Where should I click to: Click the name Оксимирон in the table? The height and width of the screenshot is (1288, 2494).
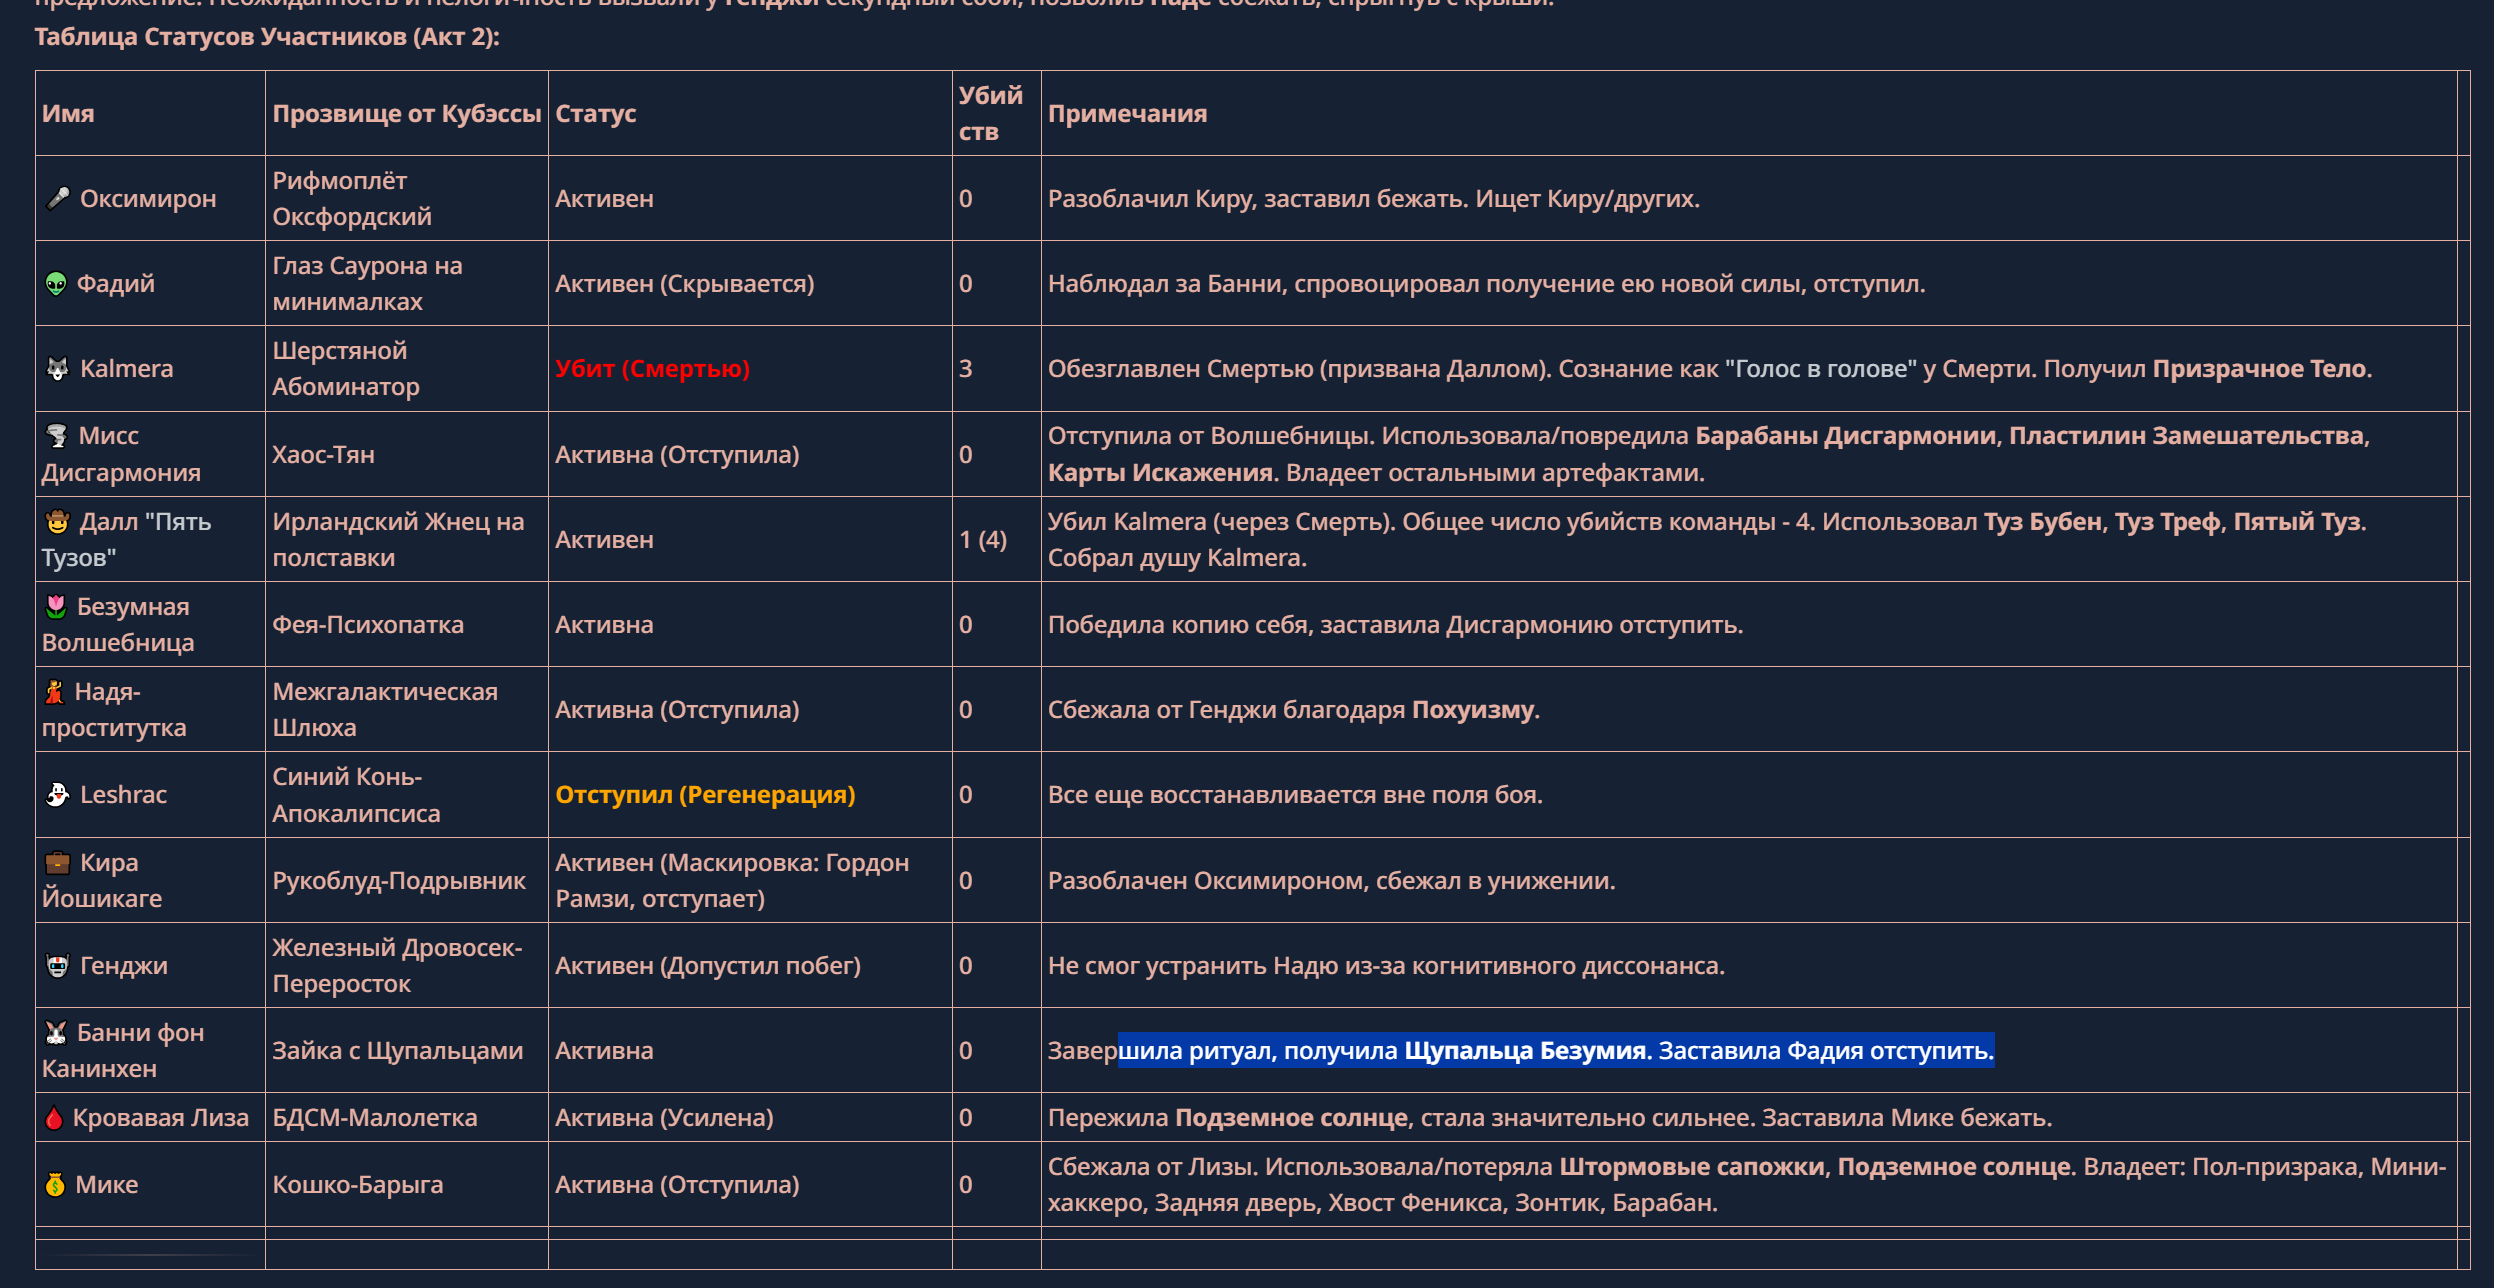tap(148, 198)
